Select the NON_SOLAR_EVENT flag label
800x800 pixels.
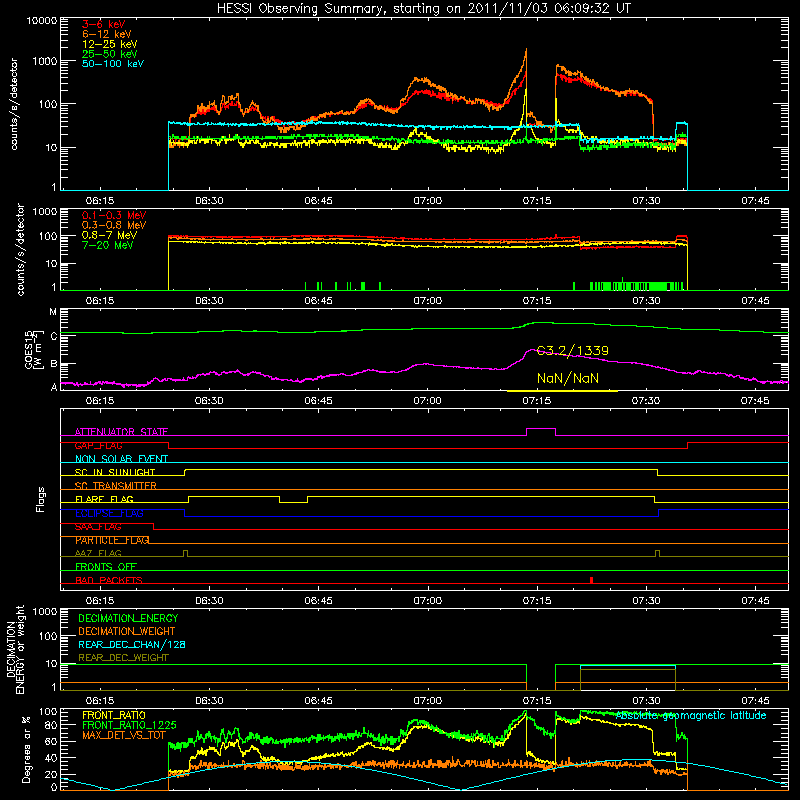tap(121, 459)
